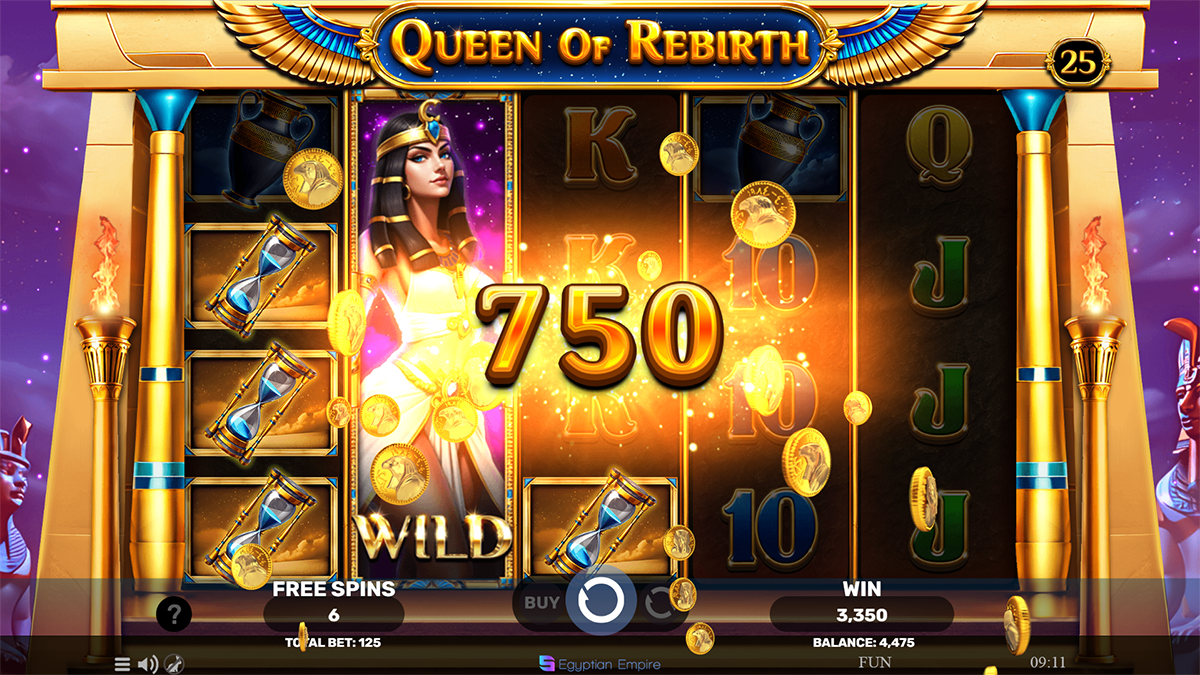Click the central spin button
The height and width of the screenshot is (675, 1200).
(601, 601)
